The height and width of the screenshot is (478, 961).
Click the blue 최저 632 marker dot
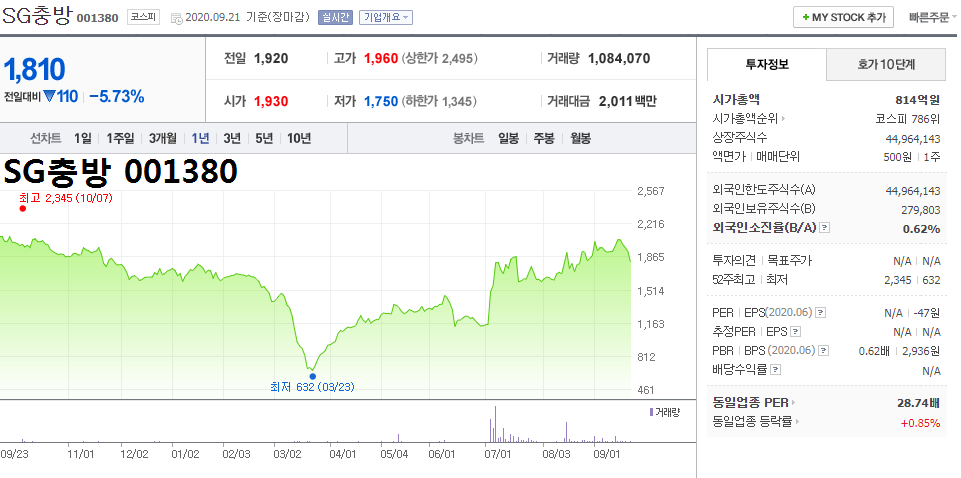[313, 376]
